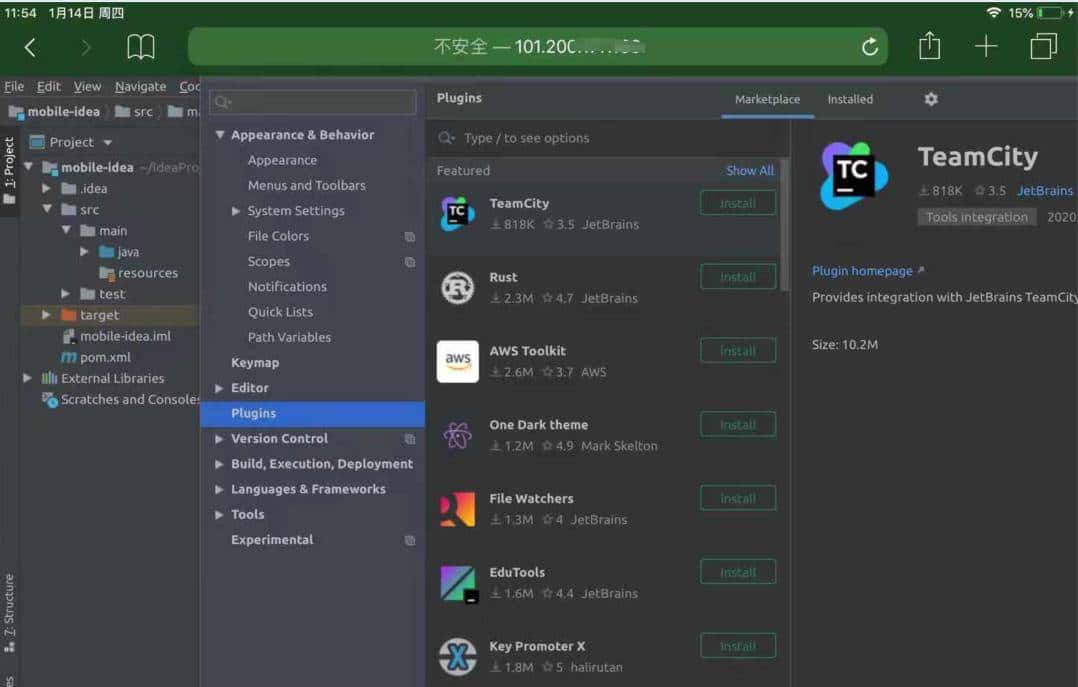This screenshot has height=687, width=1078.
Task: Open the Project view dropdown
Action: click(x=108, y=143)
